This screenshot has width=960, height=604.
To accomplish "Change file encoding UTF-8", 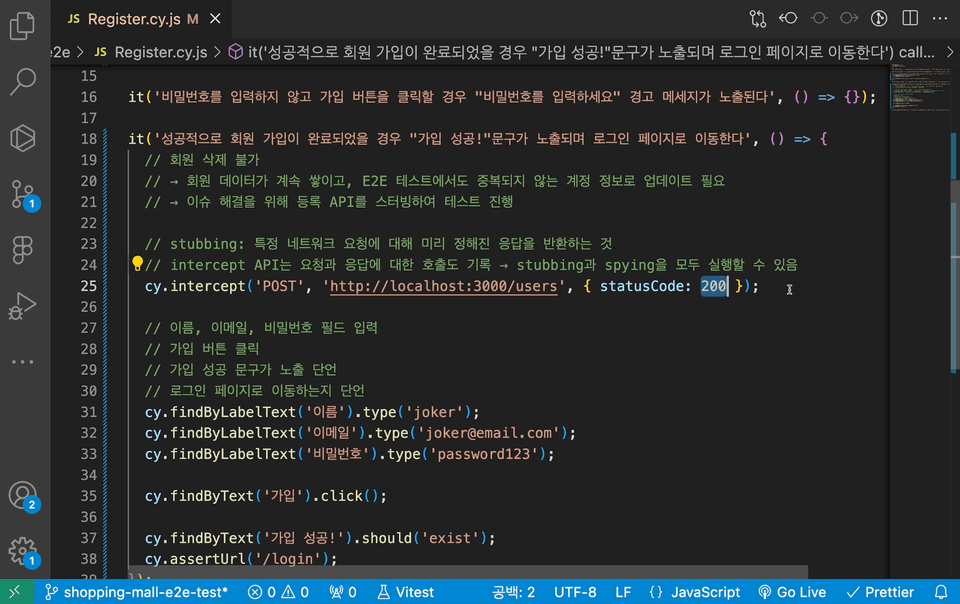I will [575, 592].
